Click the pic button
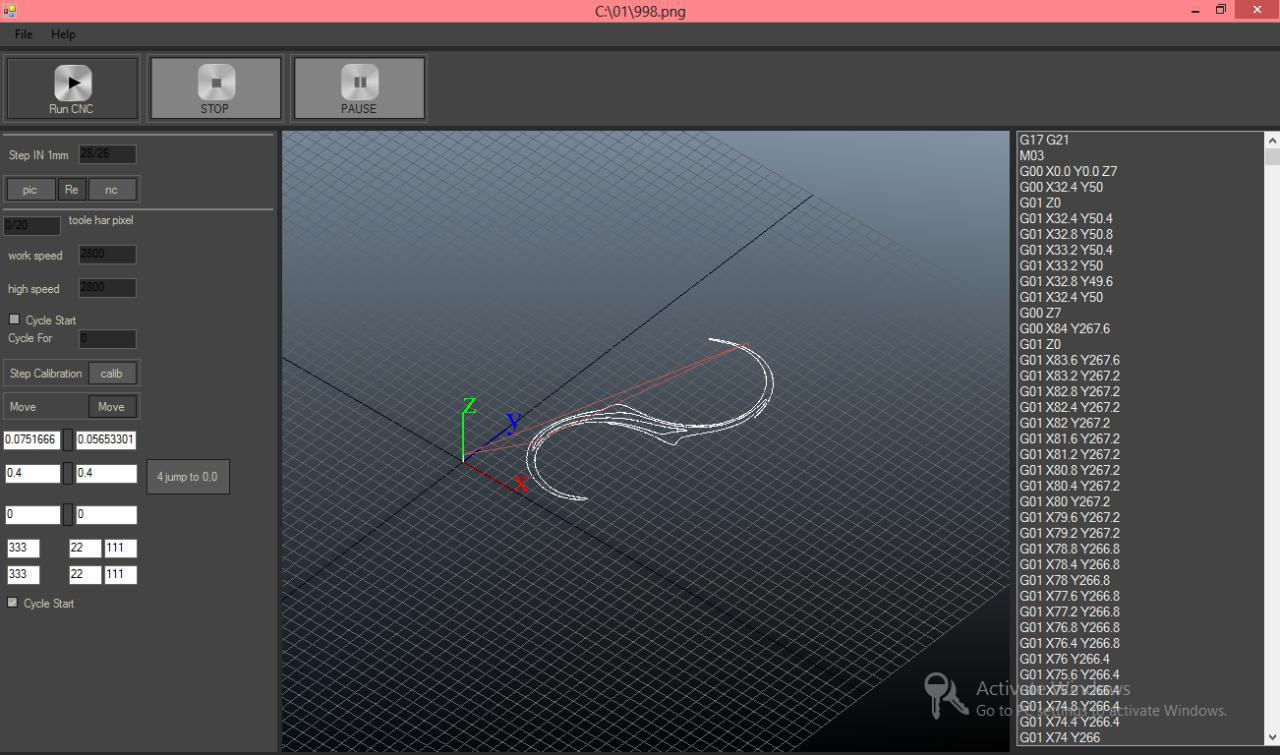Screen dimensions: 1280x755 pos(30,190)
